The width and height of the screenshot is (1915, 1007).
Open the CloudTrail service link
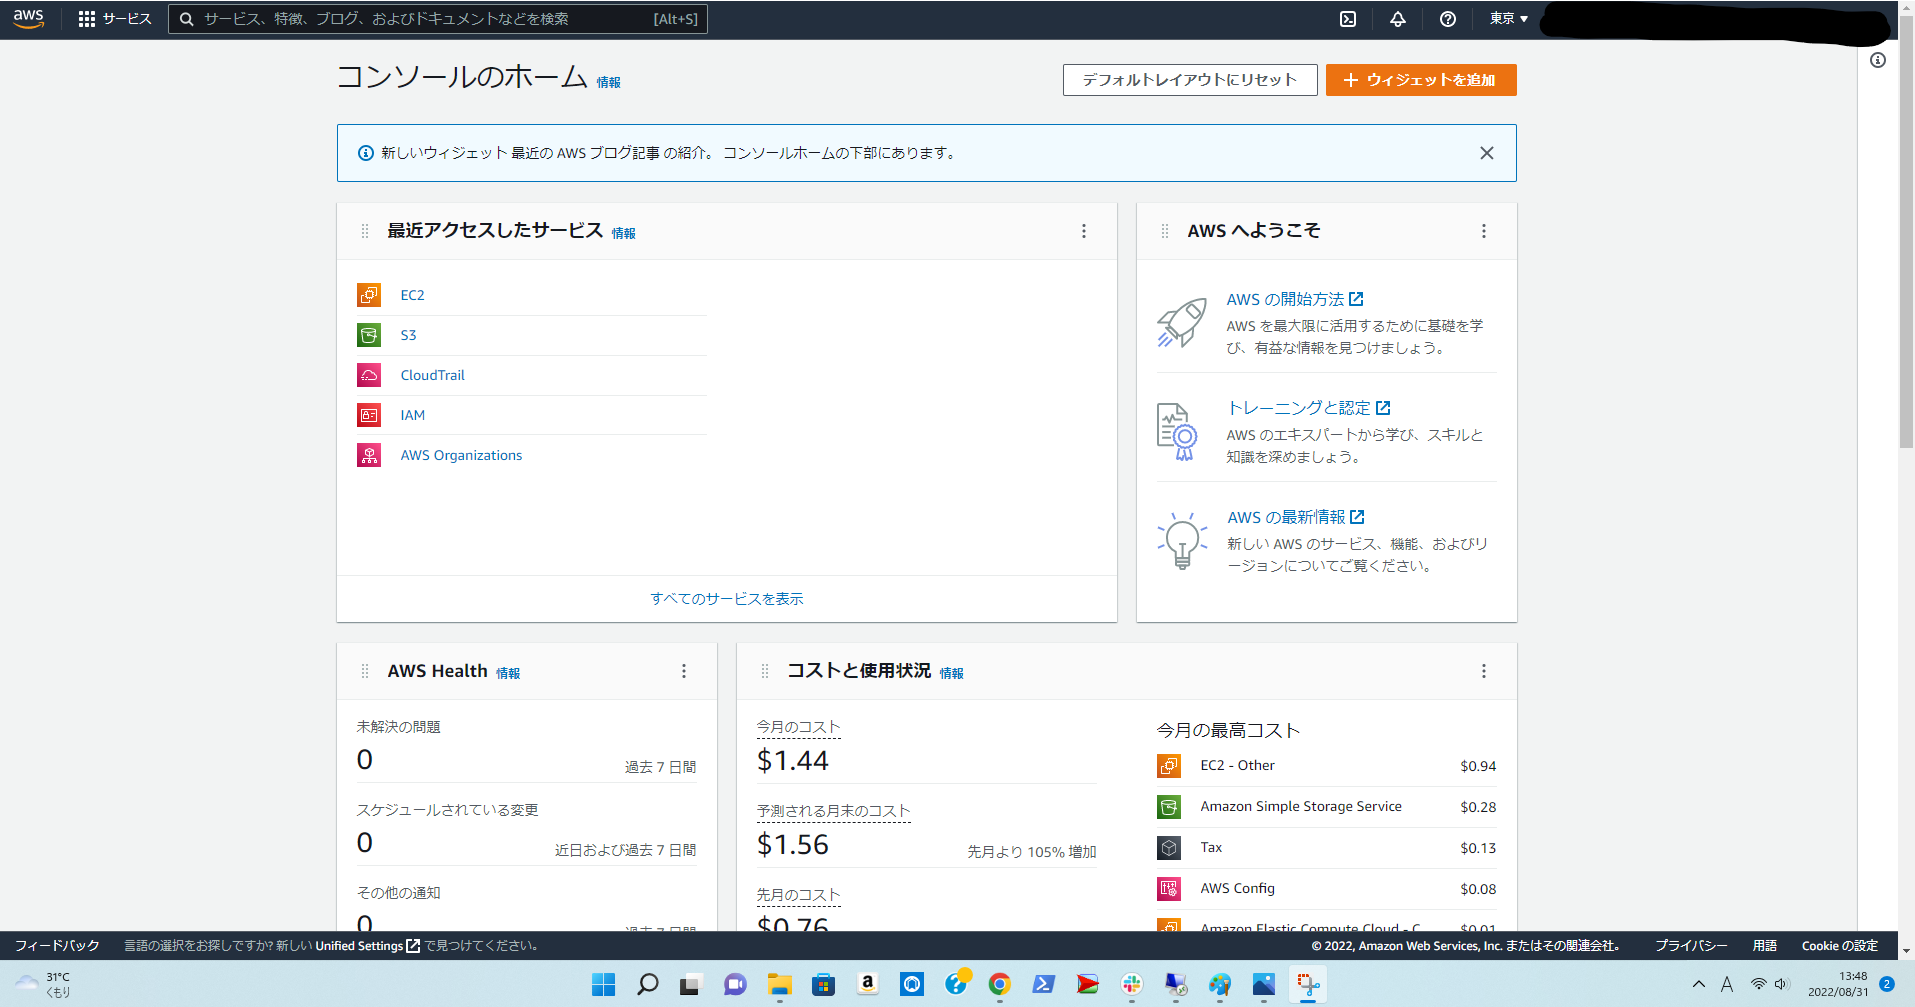click(x=433, y=375)
